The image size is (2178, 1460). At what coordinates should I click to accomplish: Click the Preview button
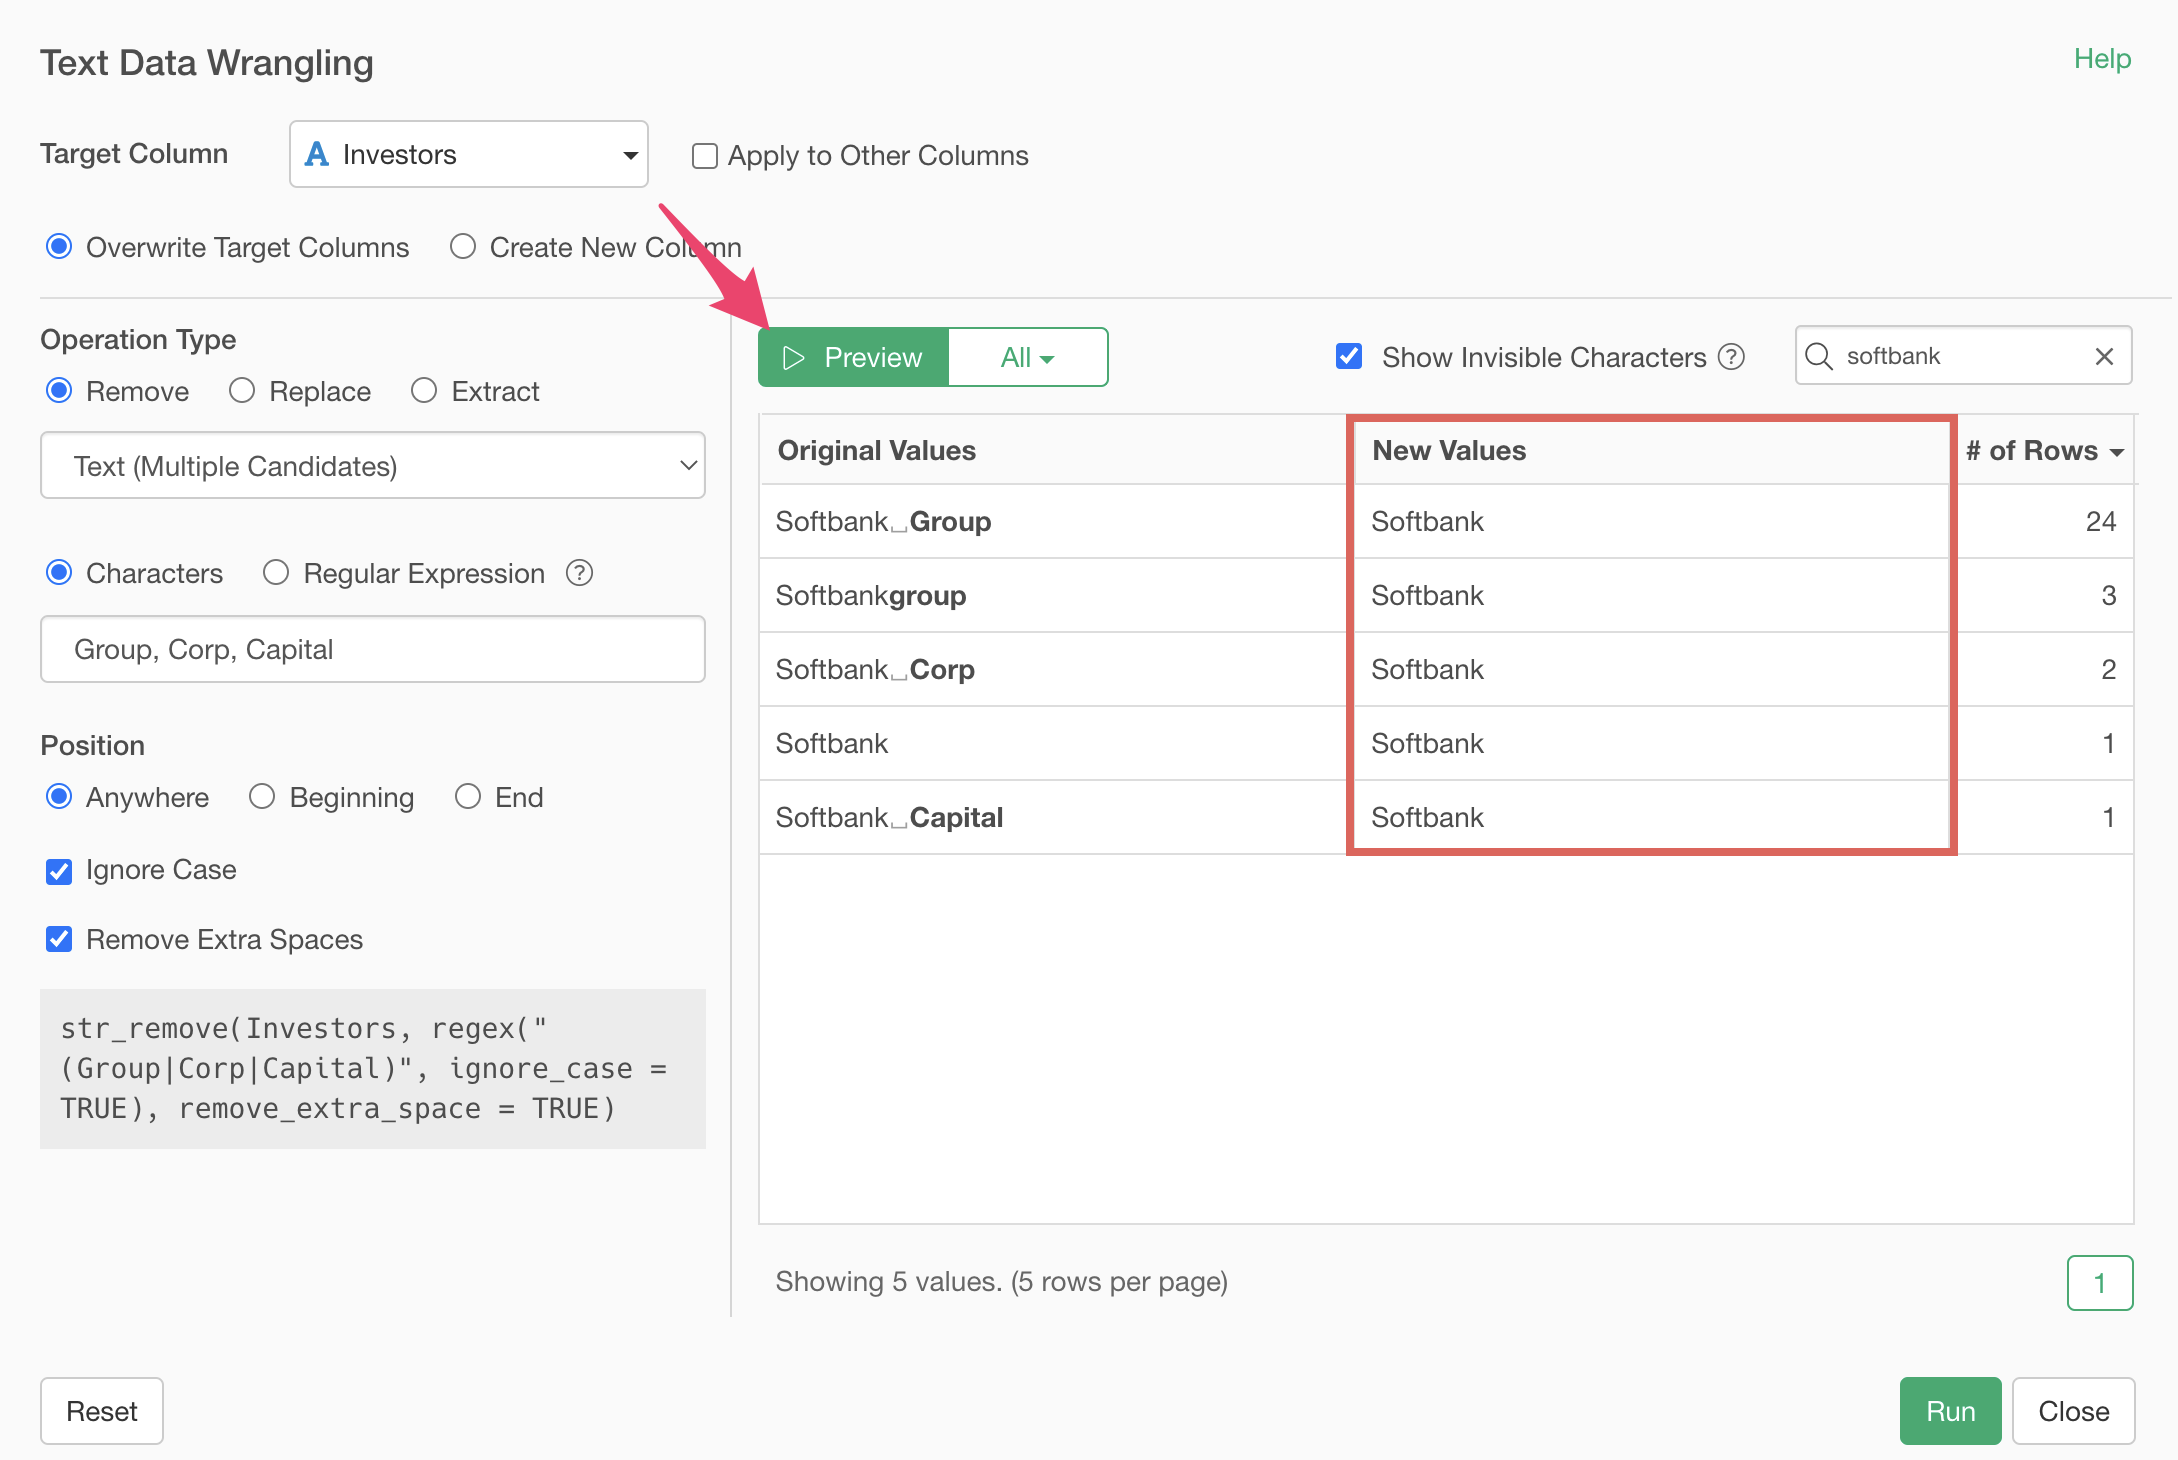point(853,357)
